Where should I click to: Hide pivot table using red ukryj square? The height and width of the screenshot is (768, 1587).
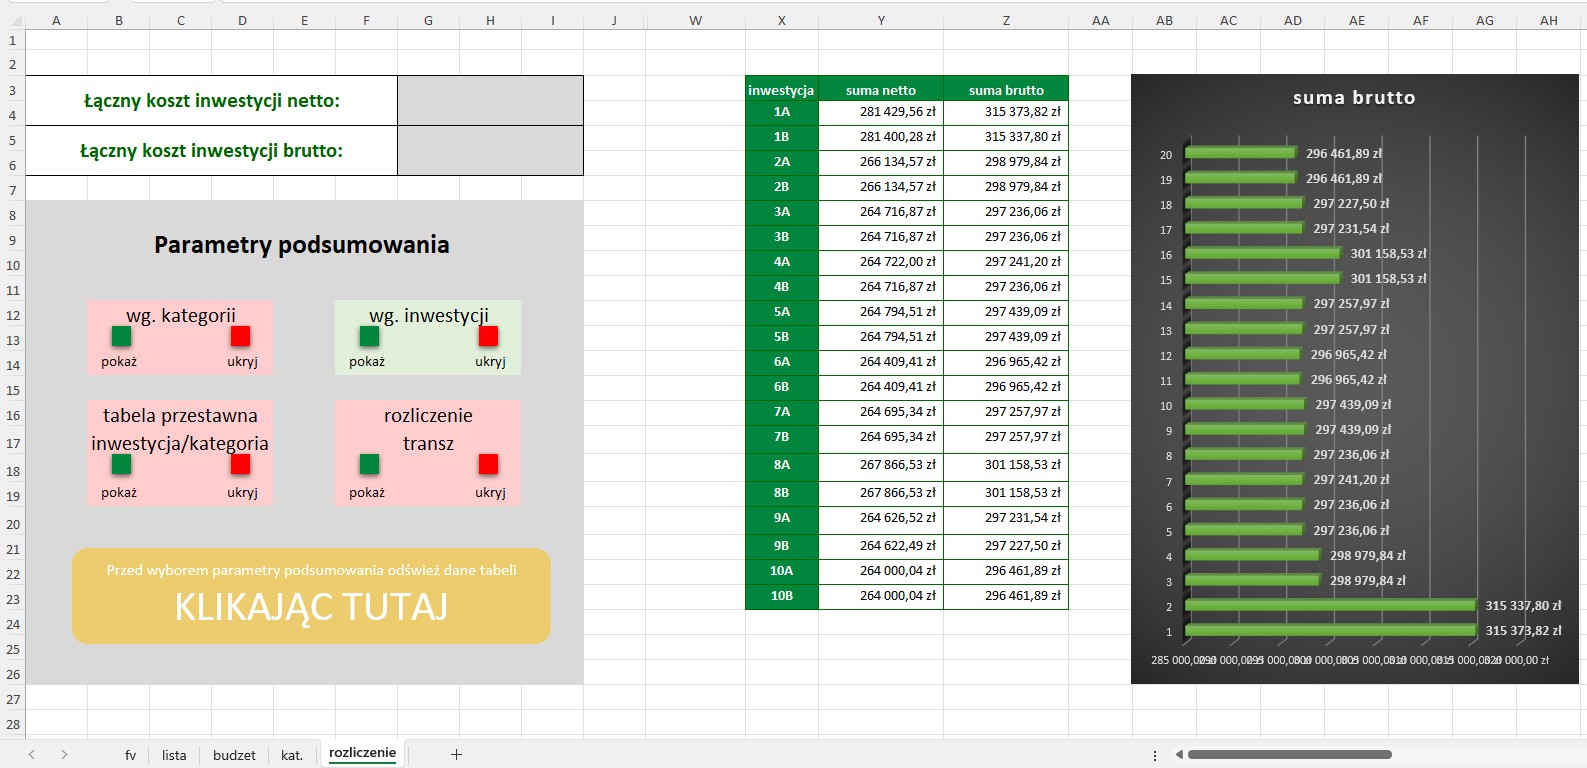240,464
